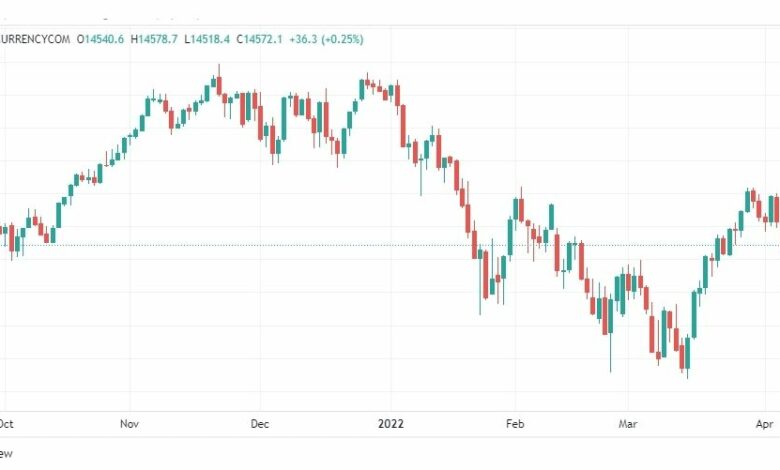Image resolution: width=780 pixels, height=470 pixels.
Task: Click the TradingView attribution text at bottom-left
Action: click(x=6, y=454)
